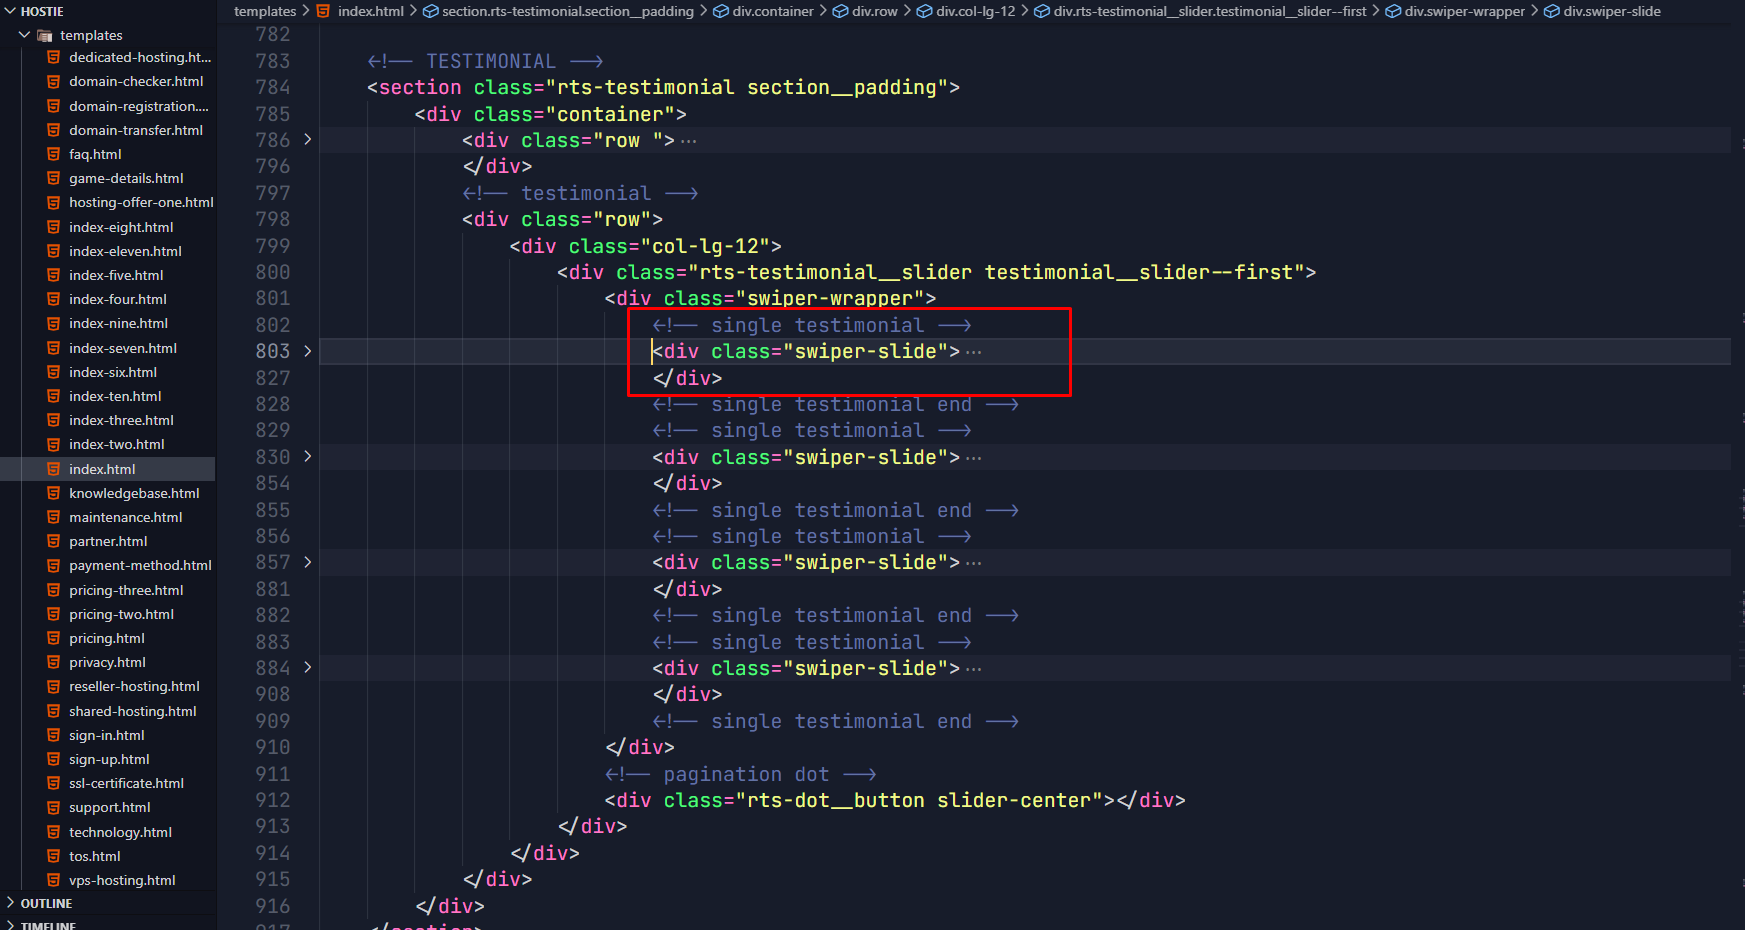Open shared-hosting.html in the explorer
This screenshot has height=930, width=1745.
132,711
